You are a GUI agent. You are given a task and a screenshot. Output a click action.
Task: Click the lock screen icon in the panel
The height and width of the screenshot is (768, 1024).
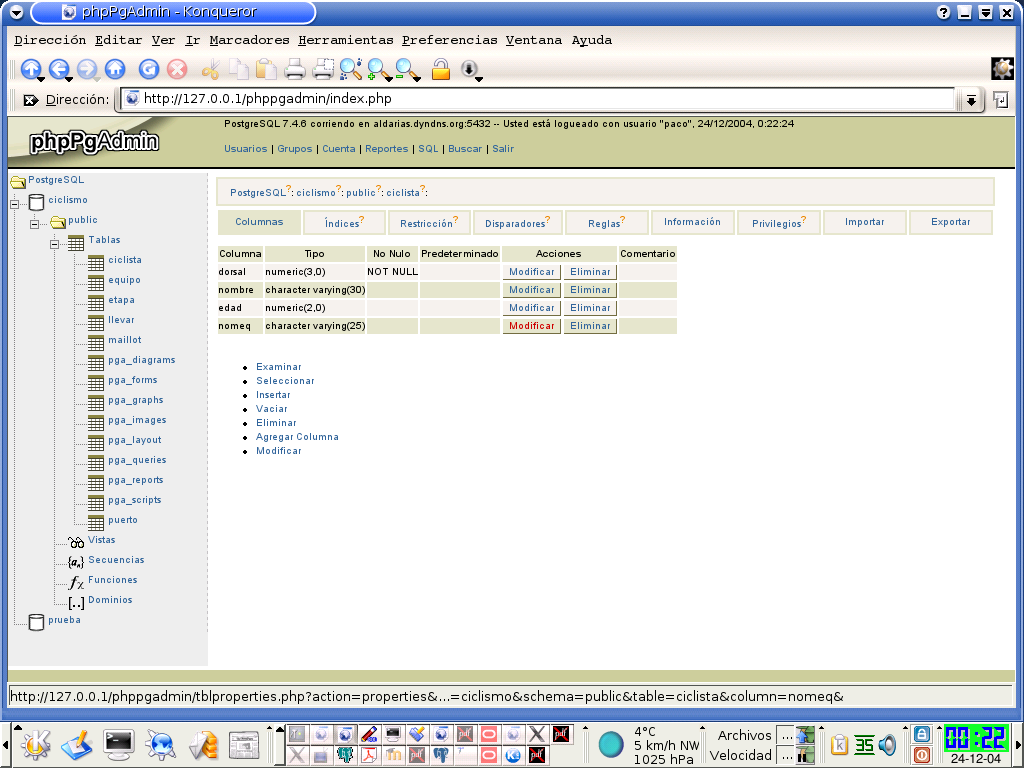tap(921, 734)
